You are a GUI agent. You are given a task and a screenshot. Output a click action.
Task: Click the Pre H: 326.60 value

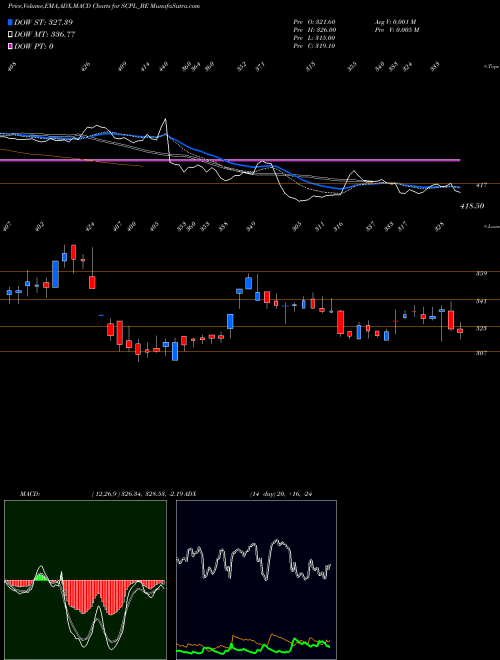click(x=314, y=30)
